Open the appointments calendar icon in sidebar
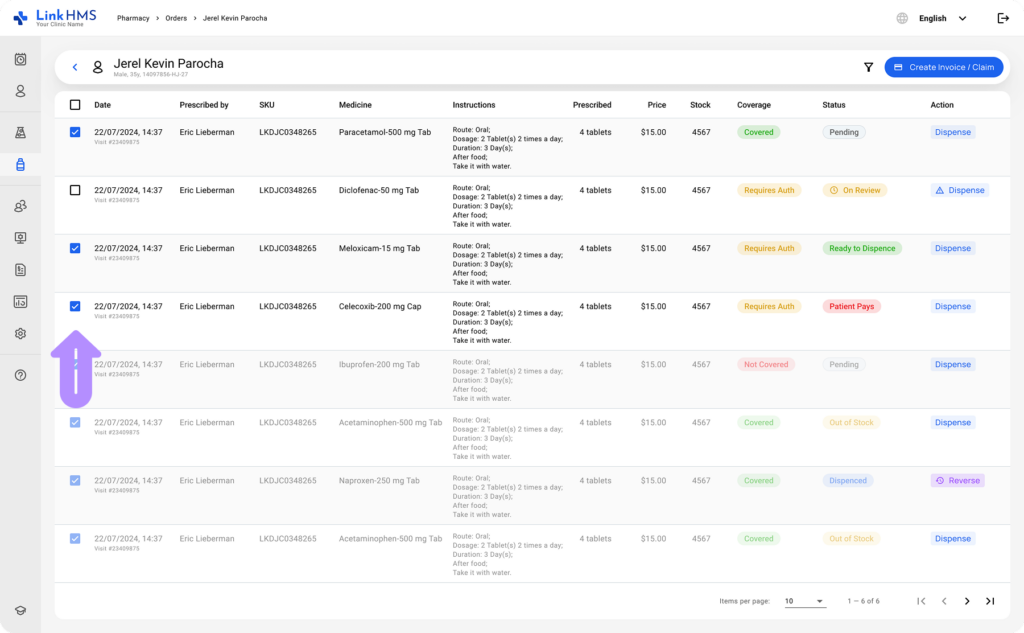 click(x=20, y=59)
